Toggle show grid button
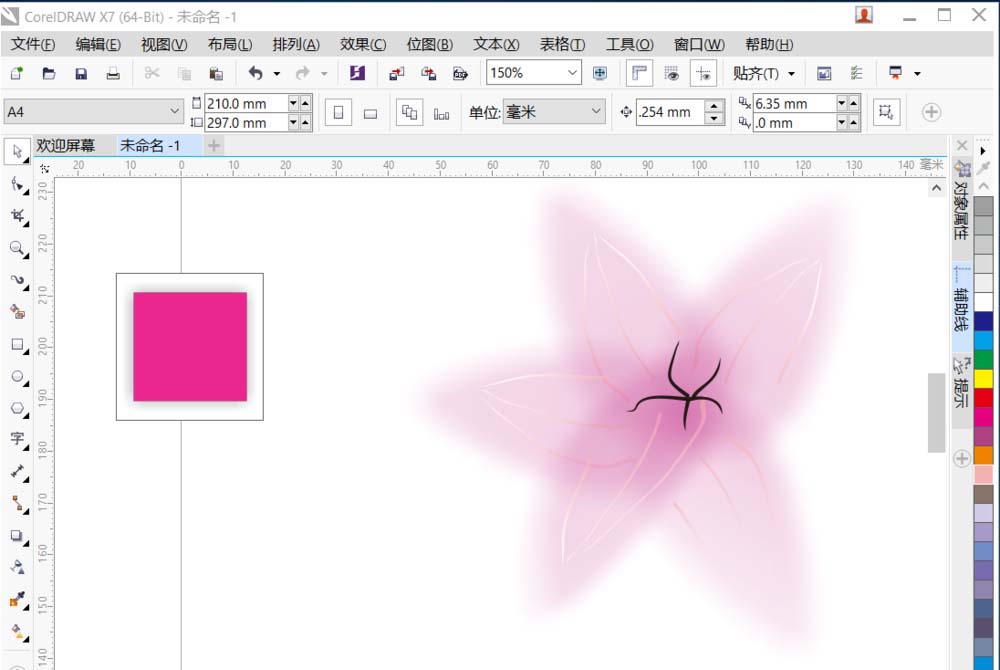The height and width of the screenshot is (670, 1000). [x=671, y=73]
